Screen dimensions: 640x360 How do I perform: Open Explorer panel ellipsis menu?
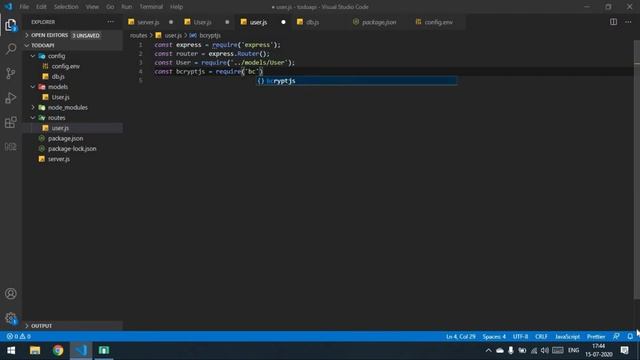tap(111, 22)
